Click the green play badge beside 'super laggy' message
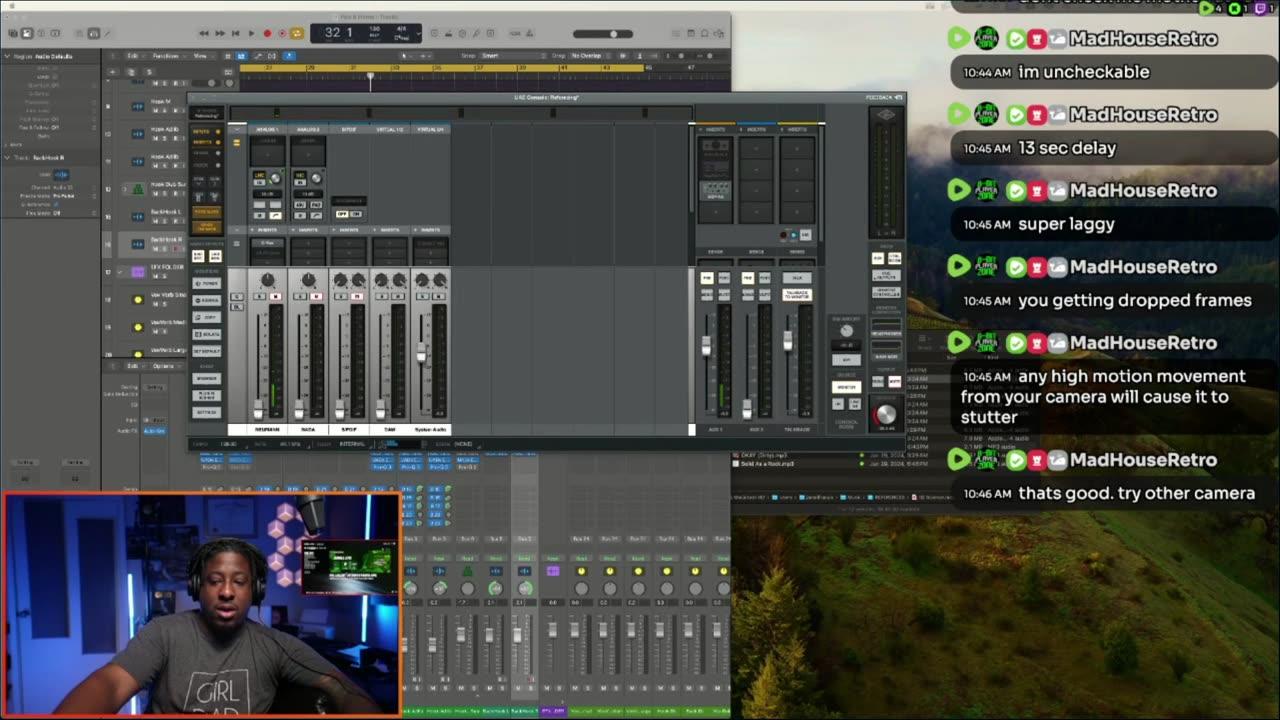1280x720 pixels. point(959,190)
